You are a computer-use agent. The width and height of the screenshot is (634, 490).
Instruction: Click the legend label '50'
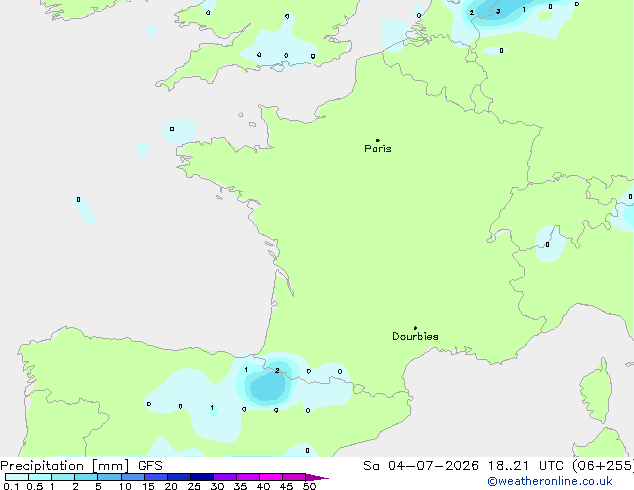309,486
